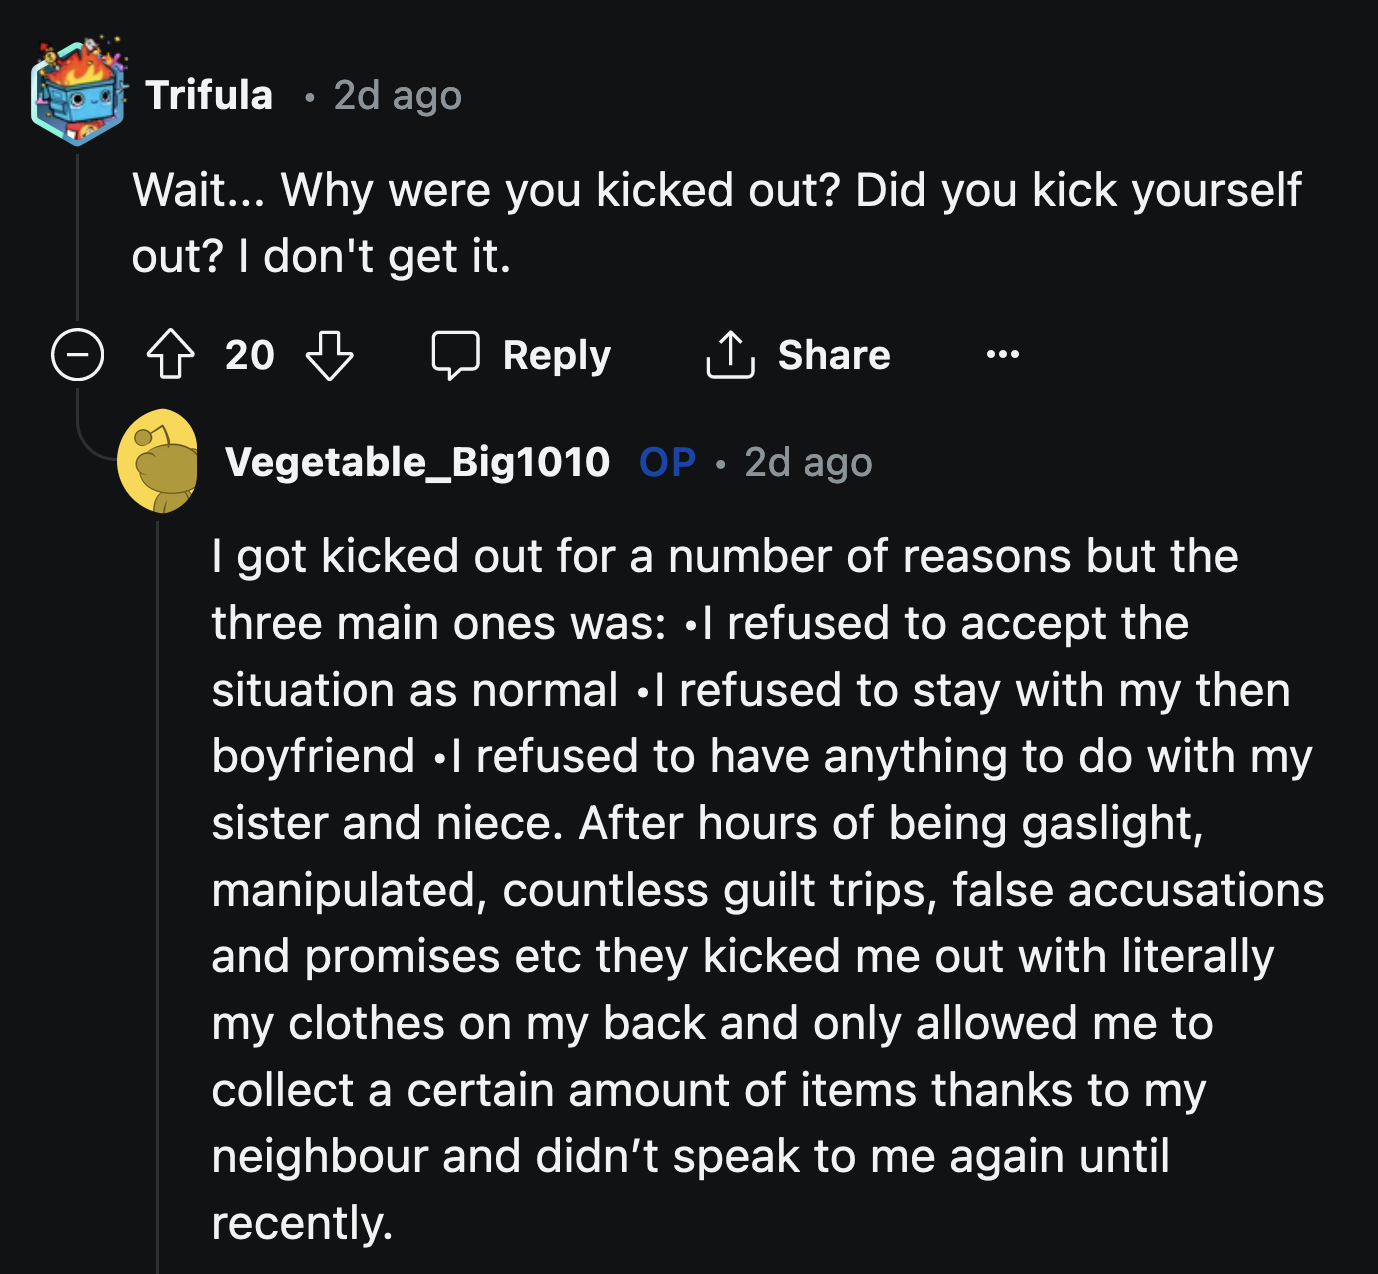The height and width of the screenshot is (1274, 1378).
Task: Toggle the downvote arrow on
Action: click(x=331, y=357)
